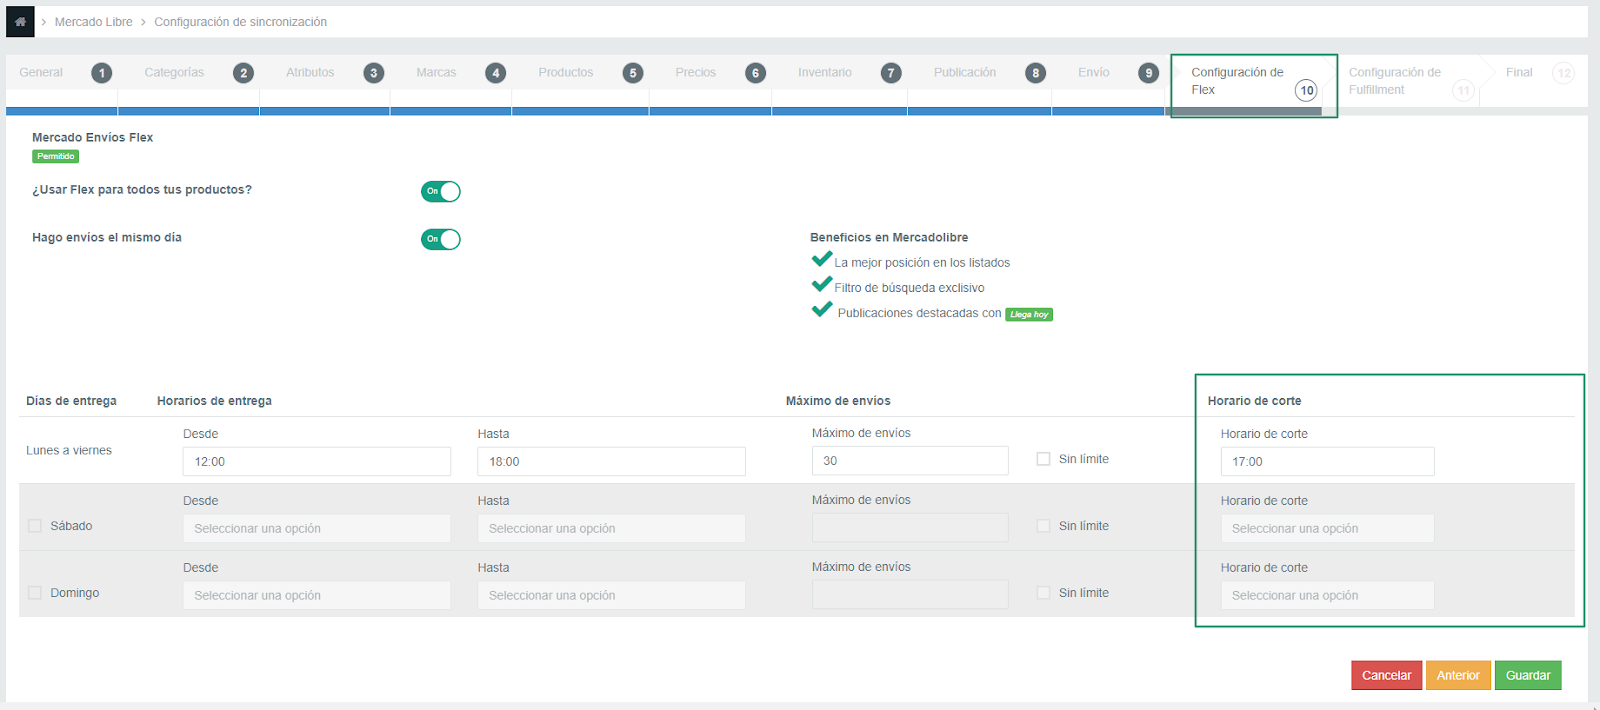Click the green Permitido badge

[56, 156]
